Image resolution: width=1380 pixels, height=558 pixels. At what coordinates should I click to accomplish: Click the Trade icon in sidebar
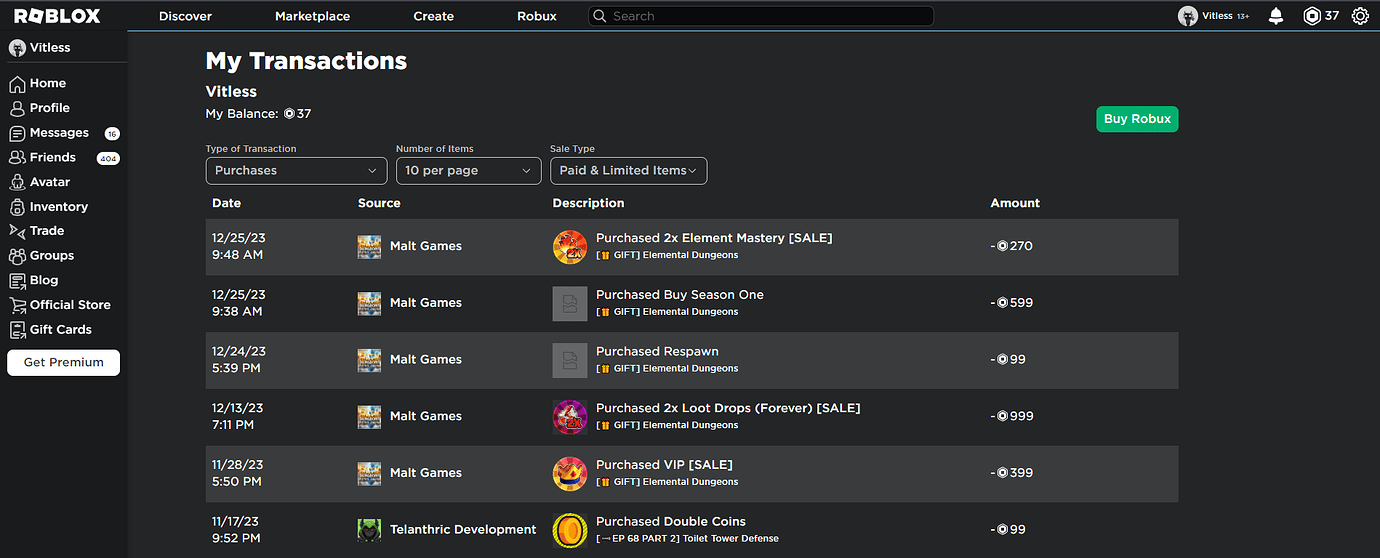tap(17, 231)
